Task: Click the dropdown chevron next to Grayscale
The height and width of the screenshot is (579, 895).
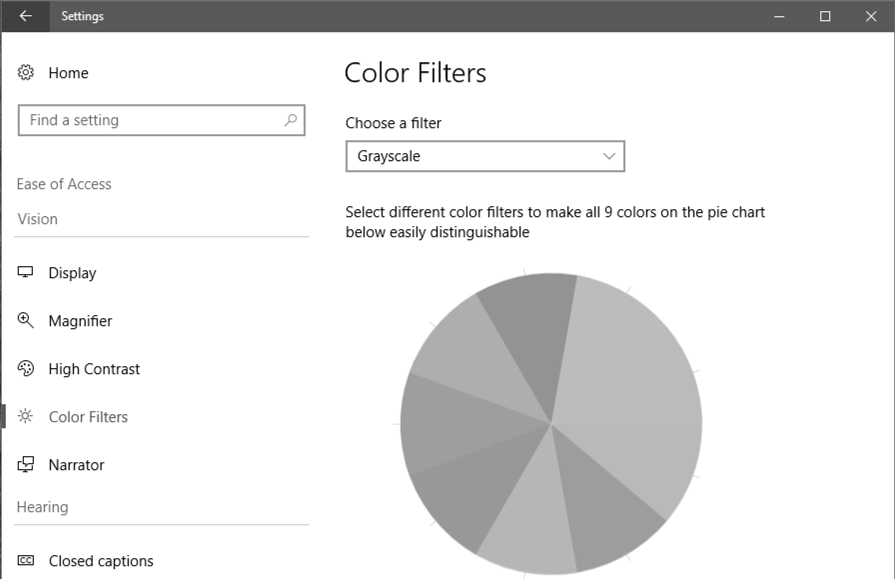Action: 609,156
